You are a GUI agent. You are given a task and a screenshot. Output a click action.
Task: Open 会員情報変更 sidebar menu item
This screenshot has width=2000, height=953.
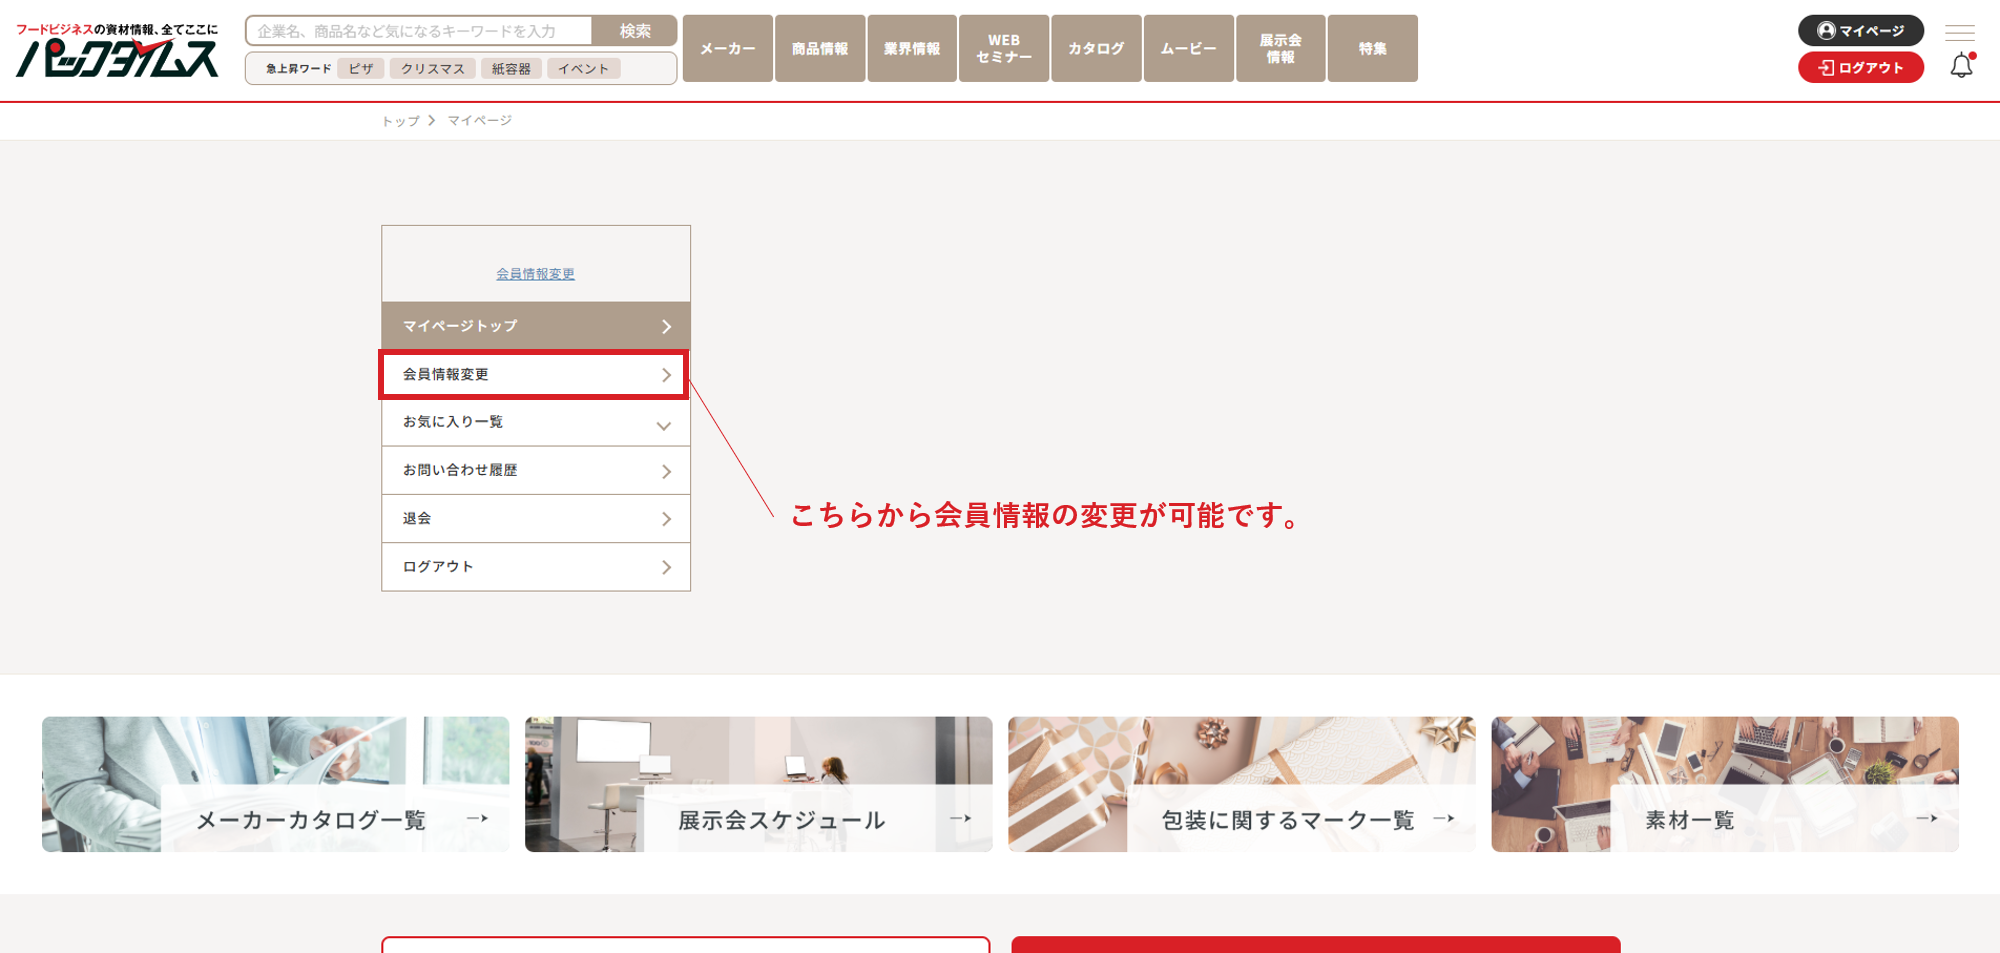pyautogui.click(x=535, y=375)
